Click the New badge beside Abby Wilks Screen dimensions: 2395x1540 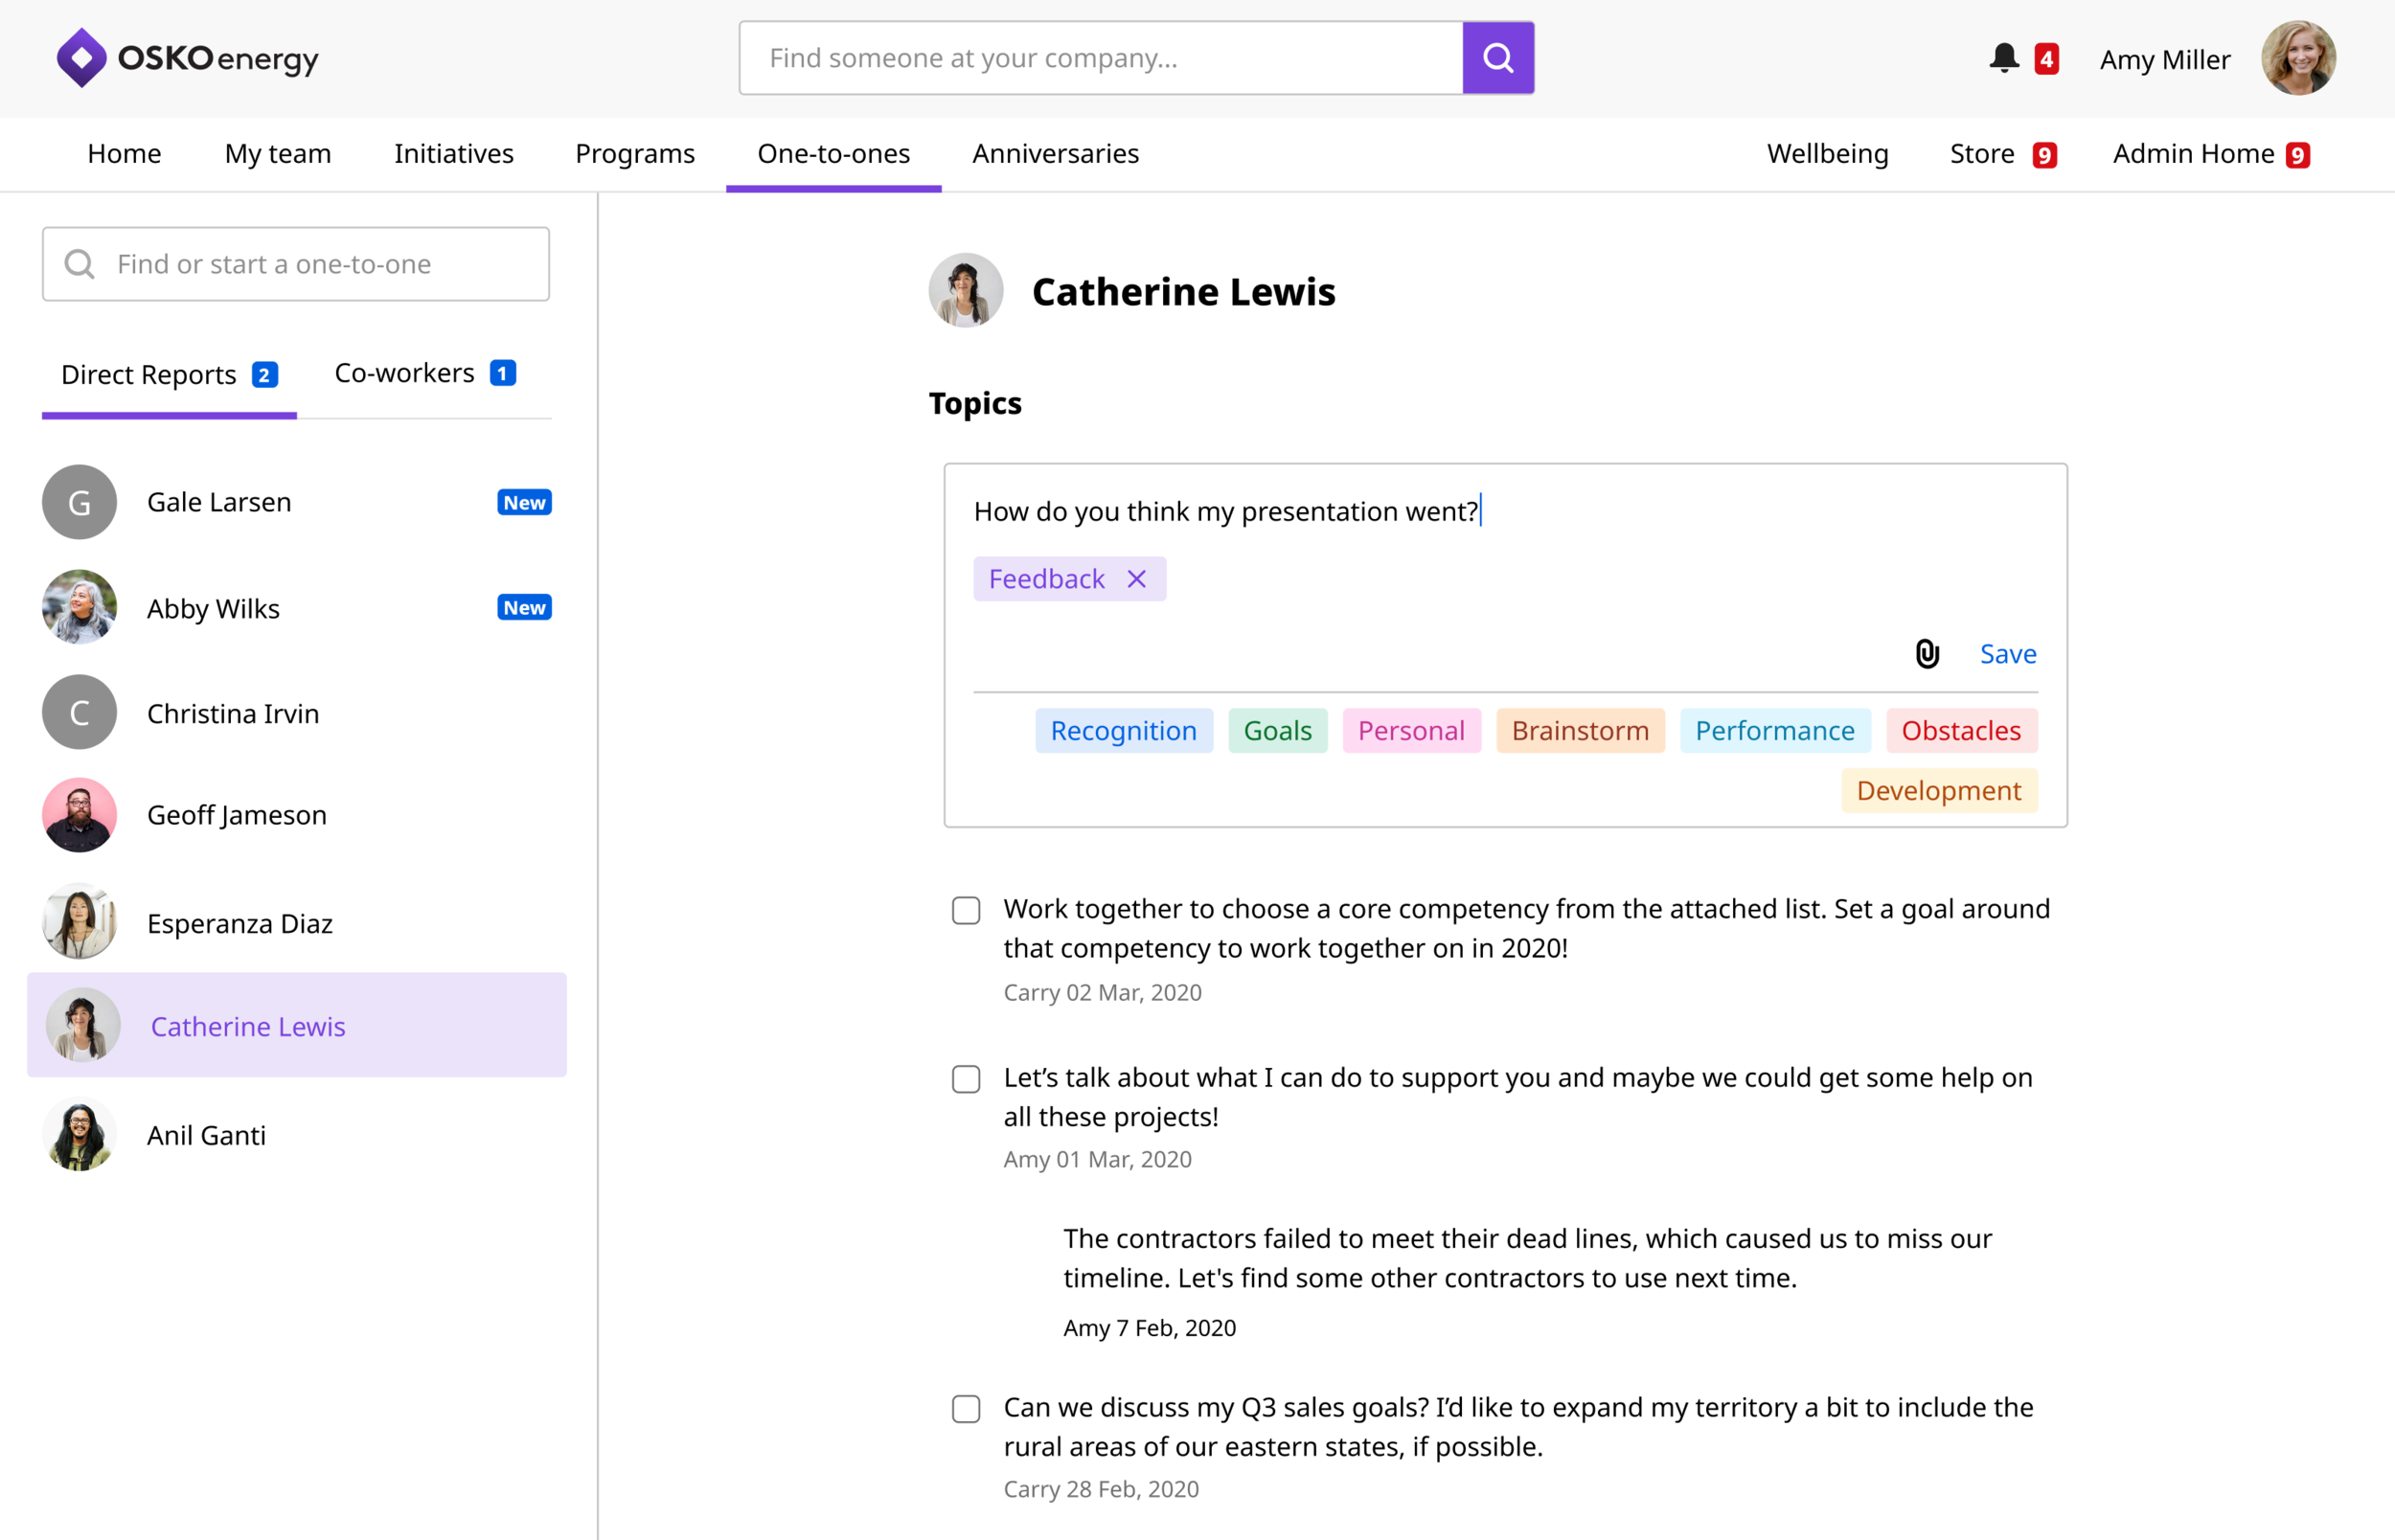coord(524,607)
